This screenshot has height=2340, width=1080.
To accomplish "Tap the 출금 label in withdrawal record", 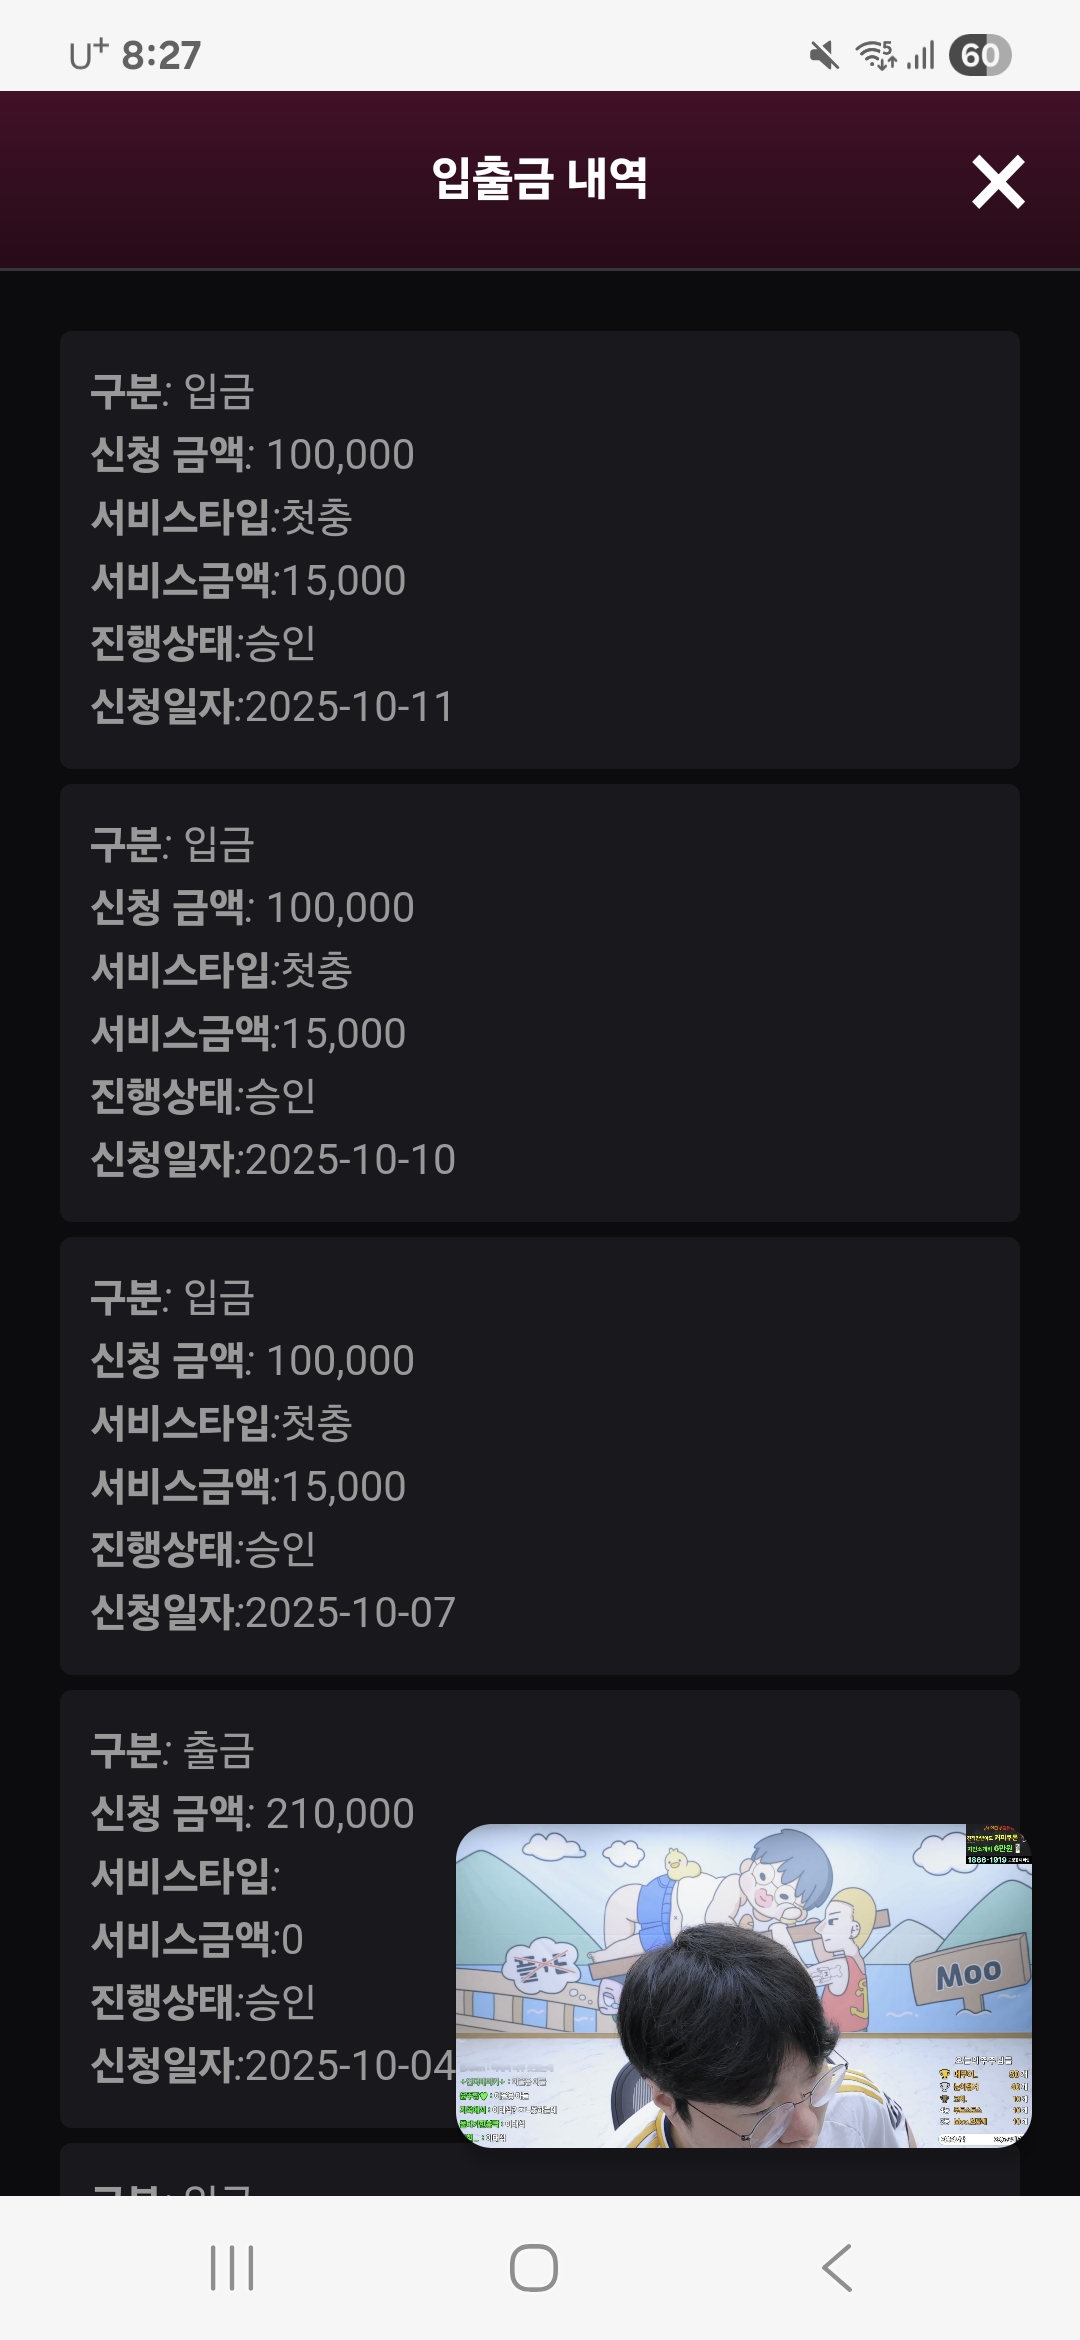I will pos(219,1751).
